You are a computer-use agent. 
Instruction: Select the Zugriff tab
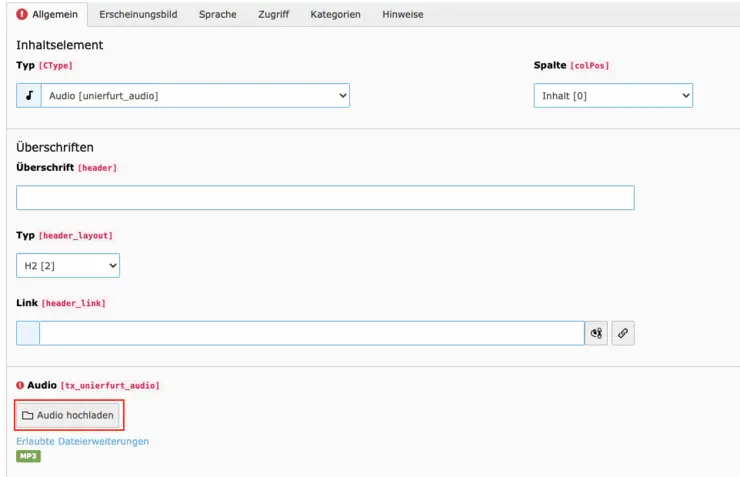tap(273, 14)
